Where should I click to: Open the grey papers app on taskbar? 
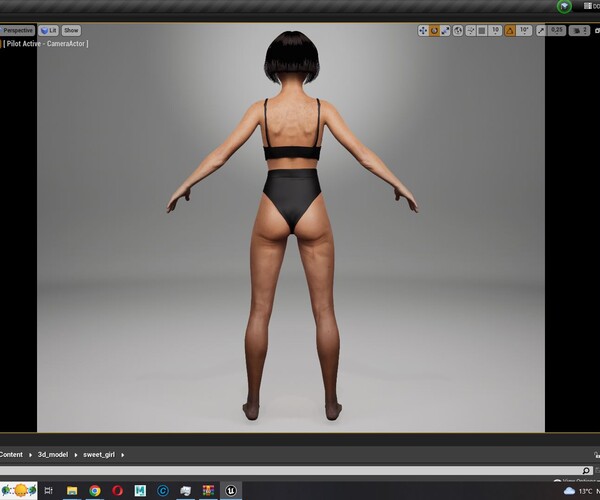(x=186, y=490)
